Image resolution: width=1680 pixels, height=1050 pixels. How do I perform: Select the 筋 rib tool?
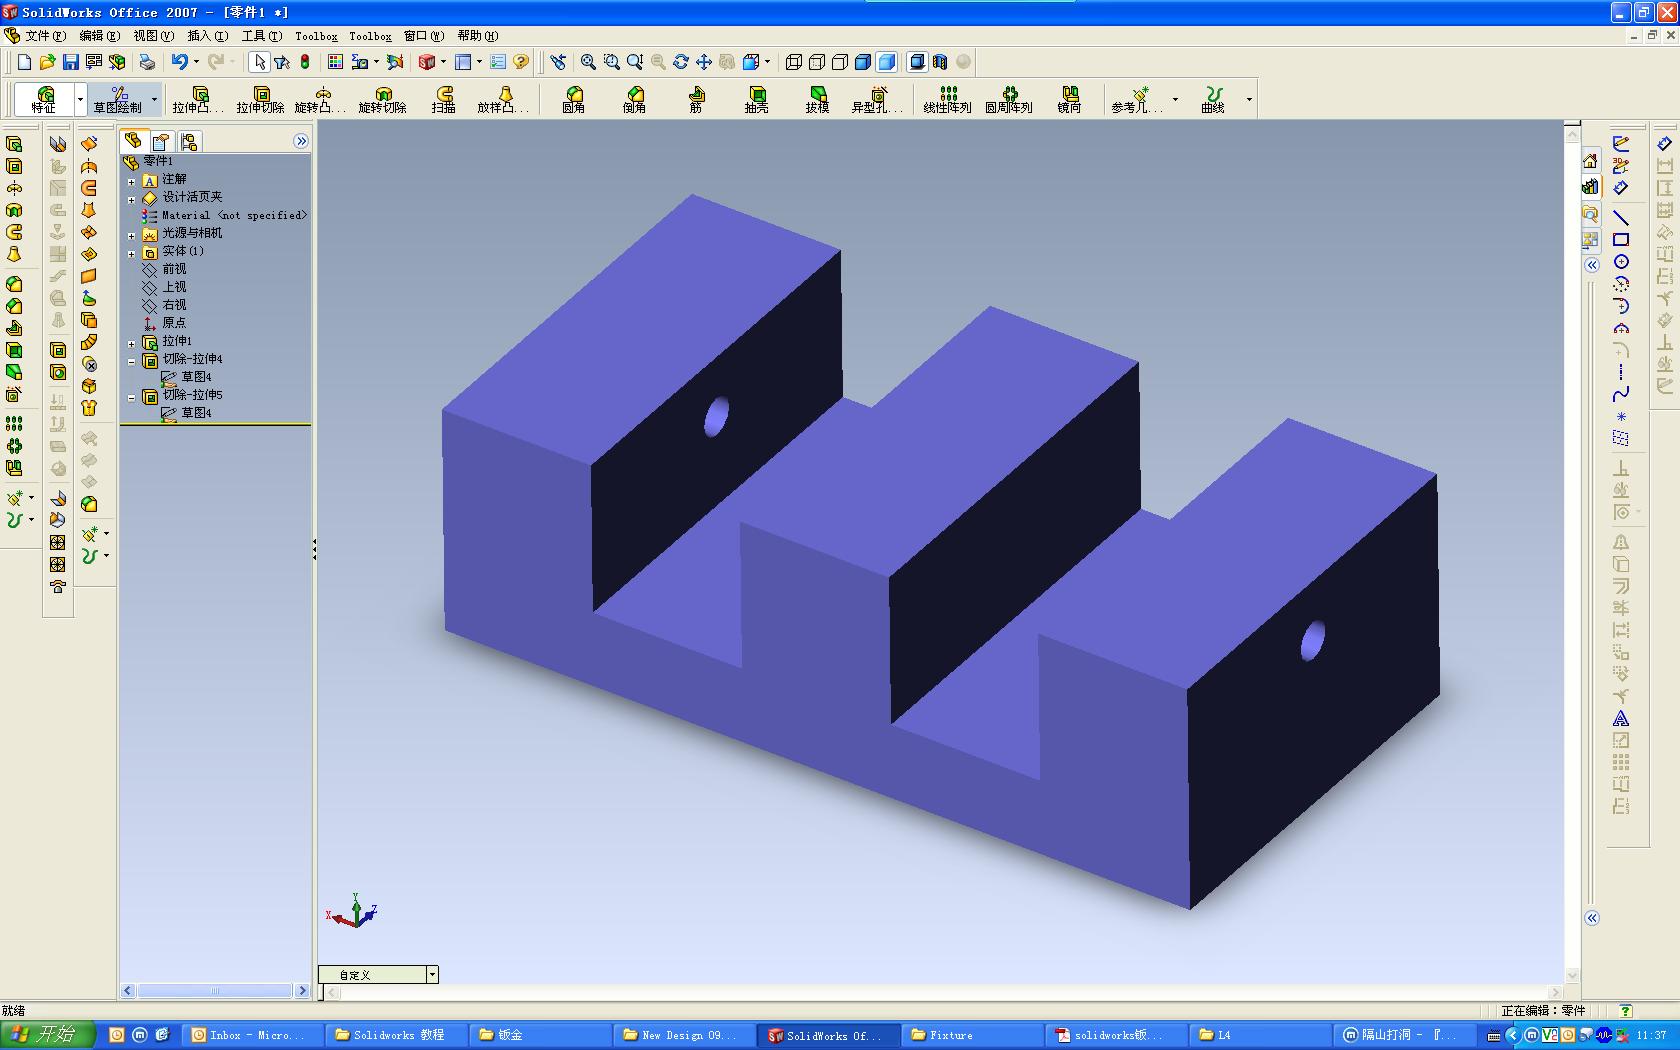[x=696, y=100]
